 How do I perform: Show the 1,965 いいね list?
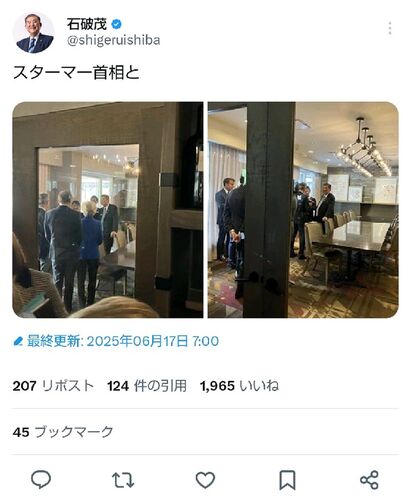pos(239,386)
